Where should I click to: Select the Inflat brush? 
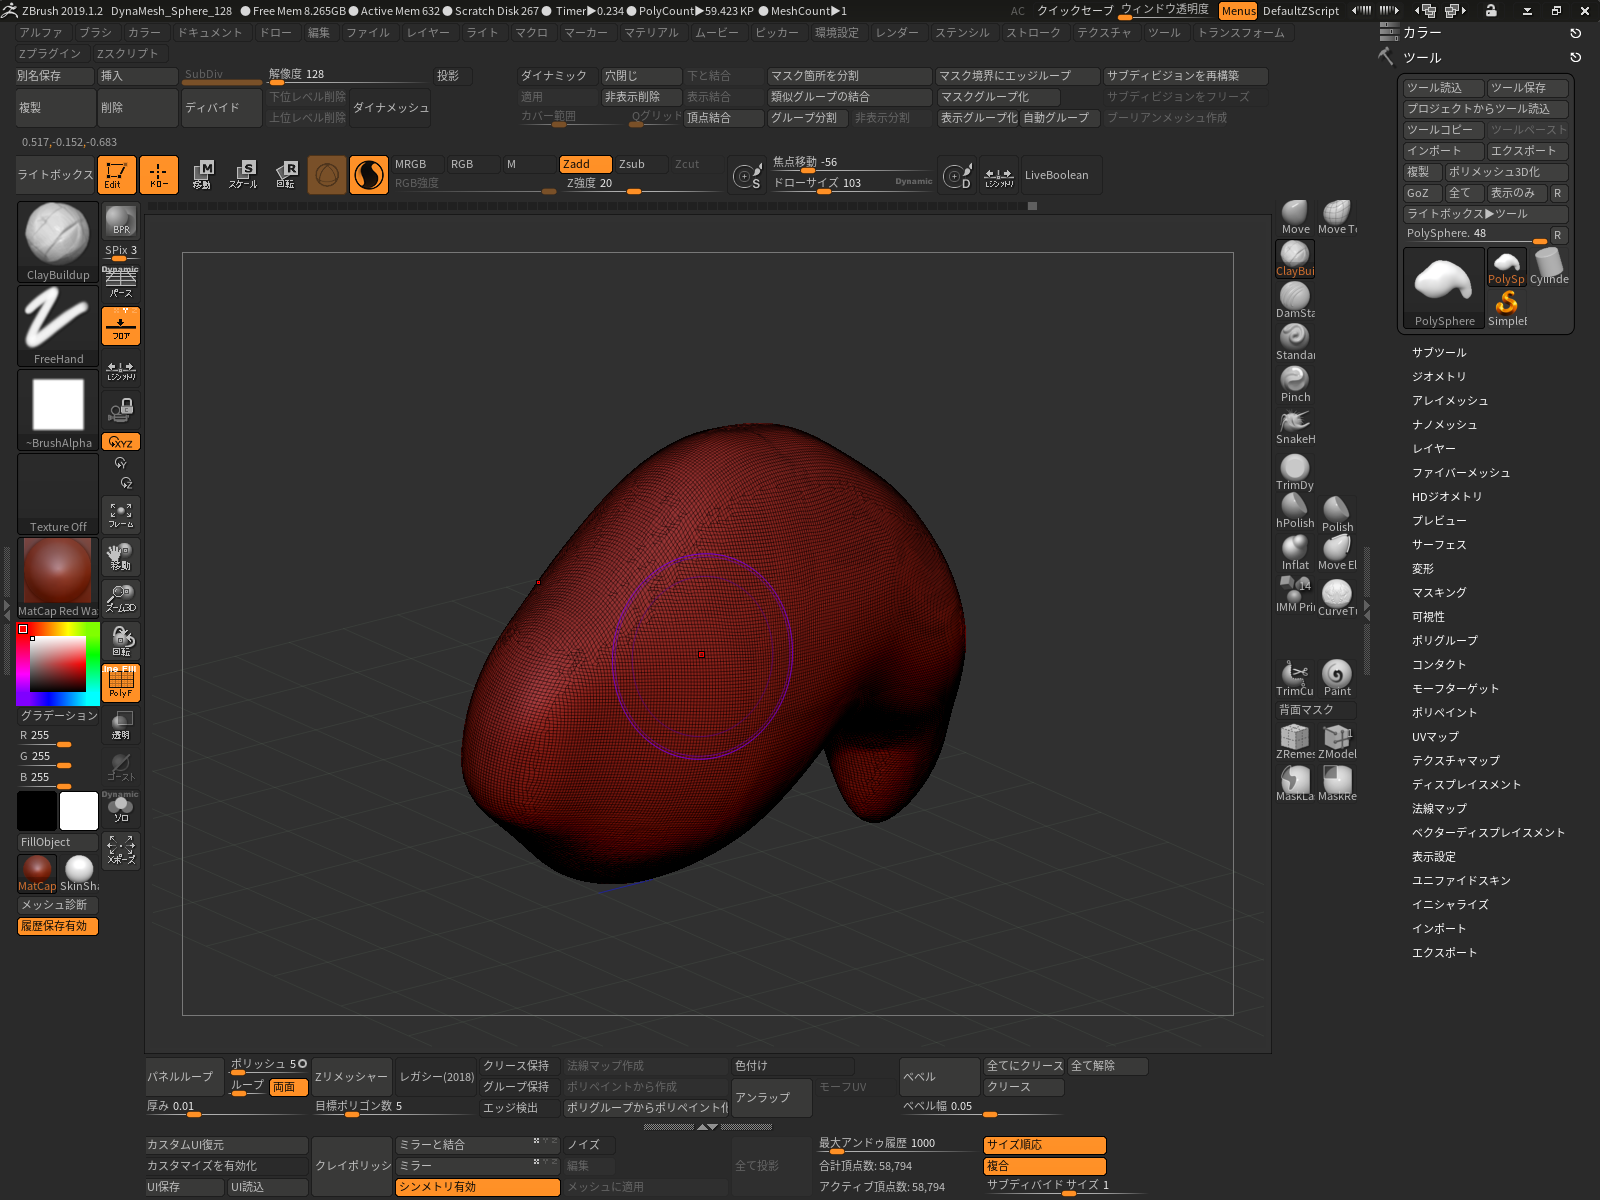coord(1295,552)
